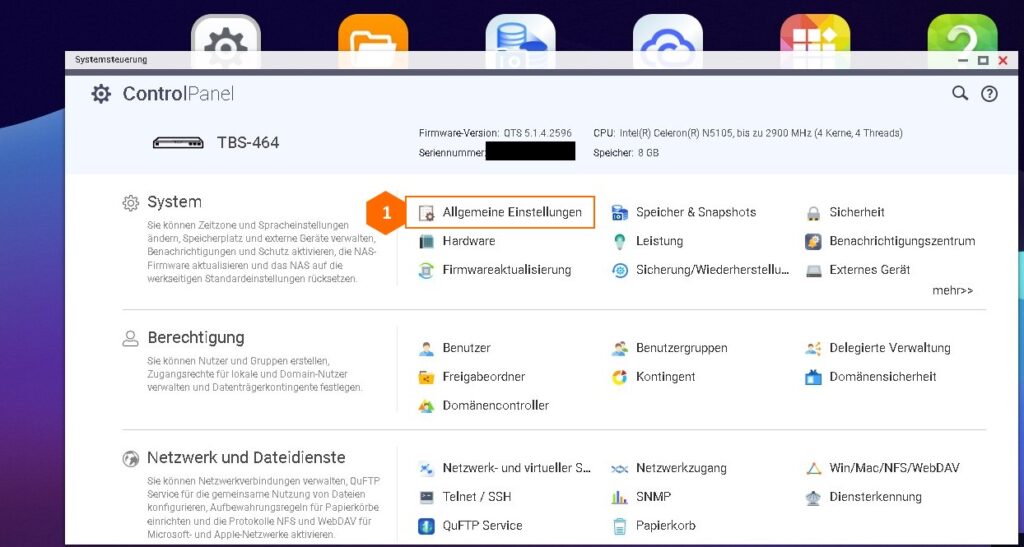Click the Delegierte Verwaltung icon
The image size is (1024, 547).
click(x=813, y=349)
